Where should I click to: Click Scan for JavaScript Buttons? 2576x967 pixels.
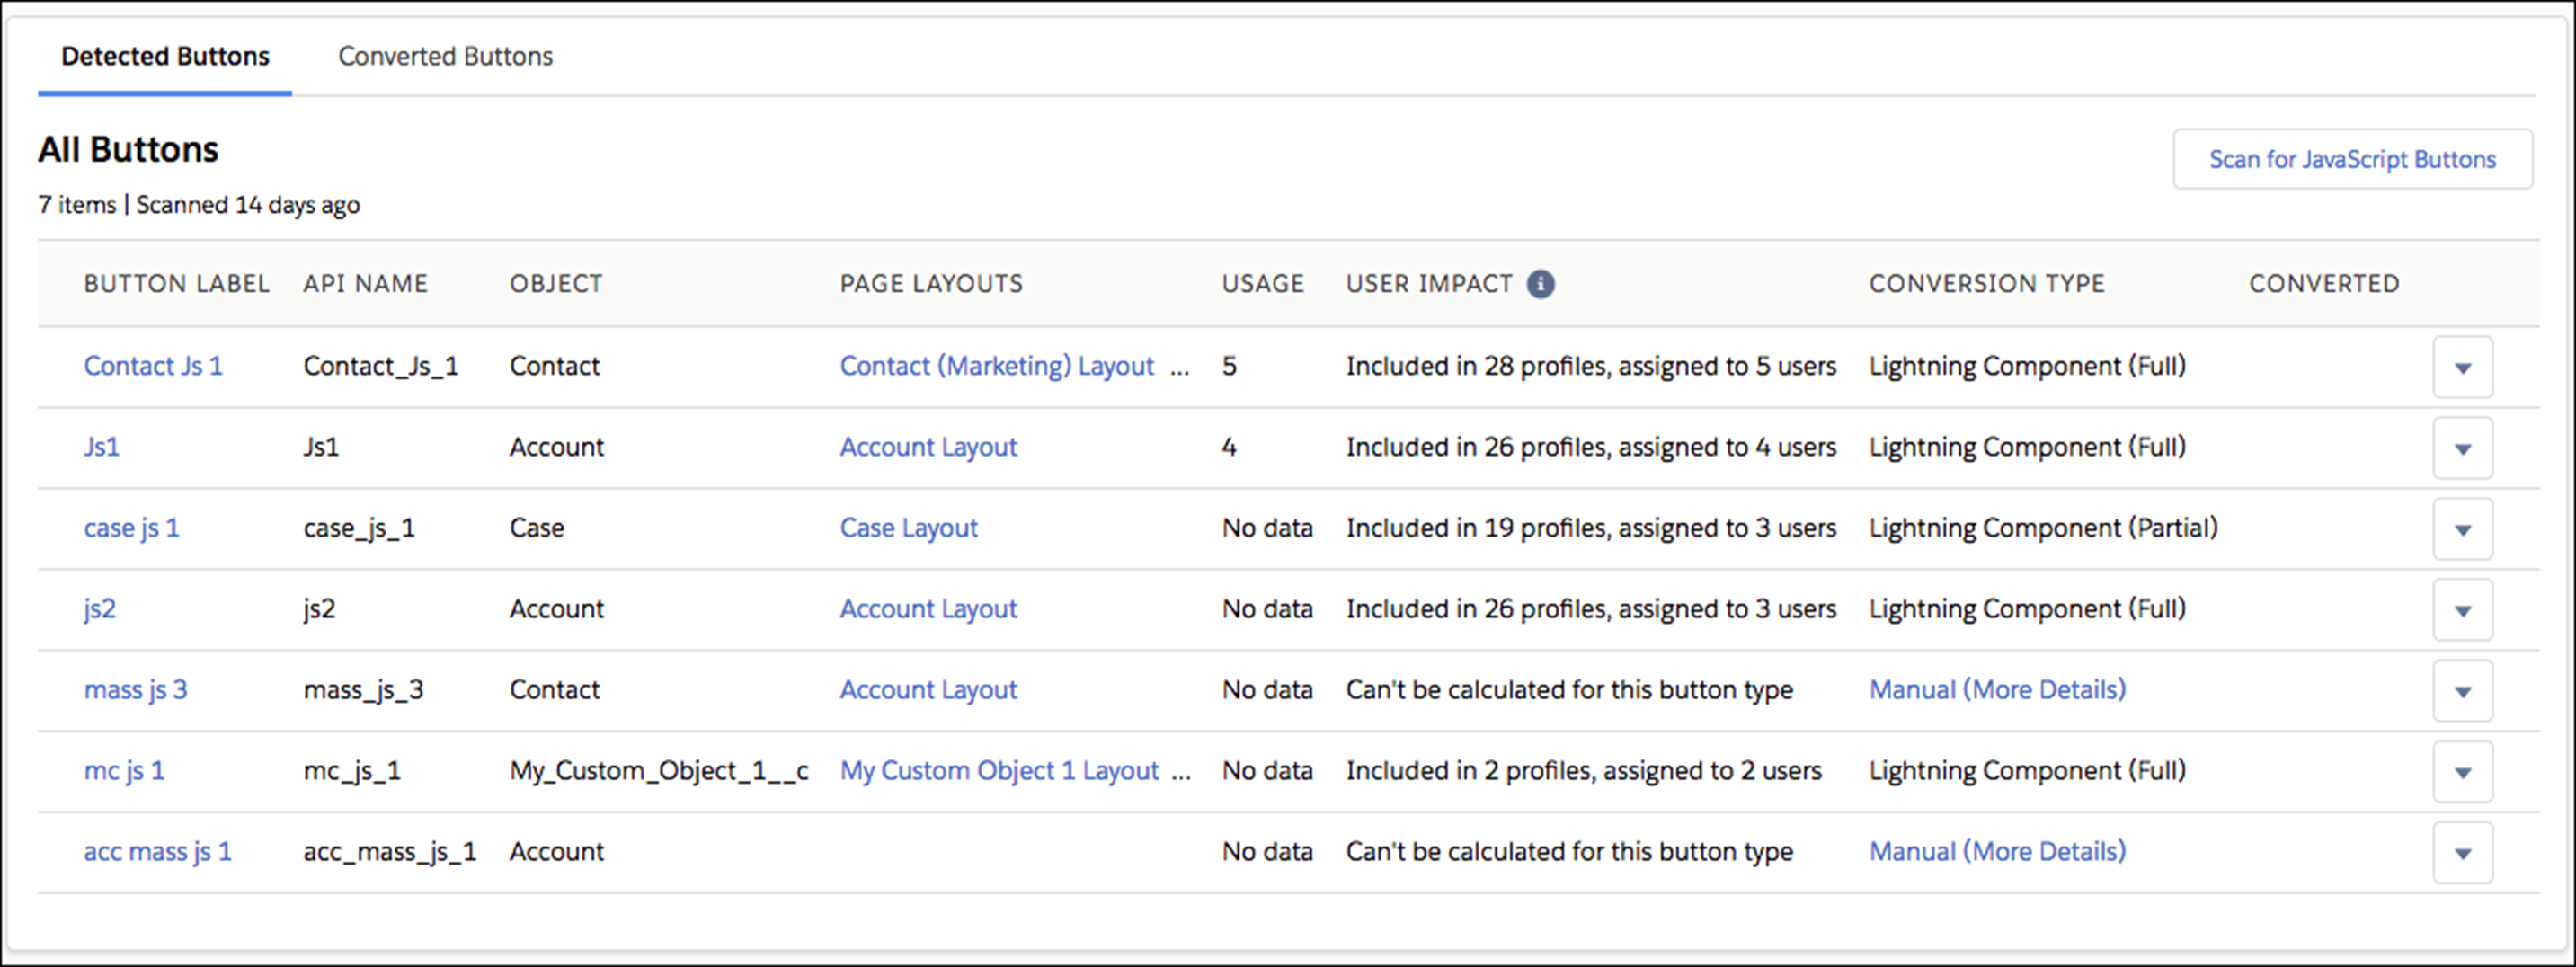[2352, 159]
